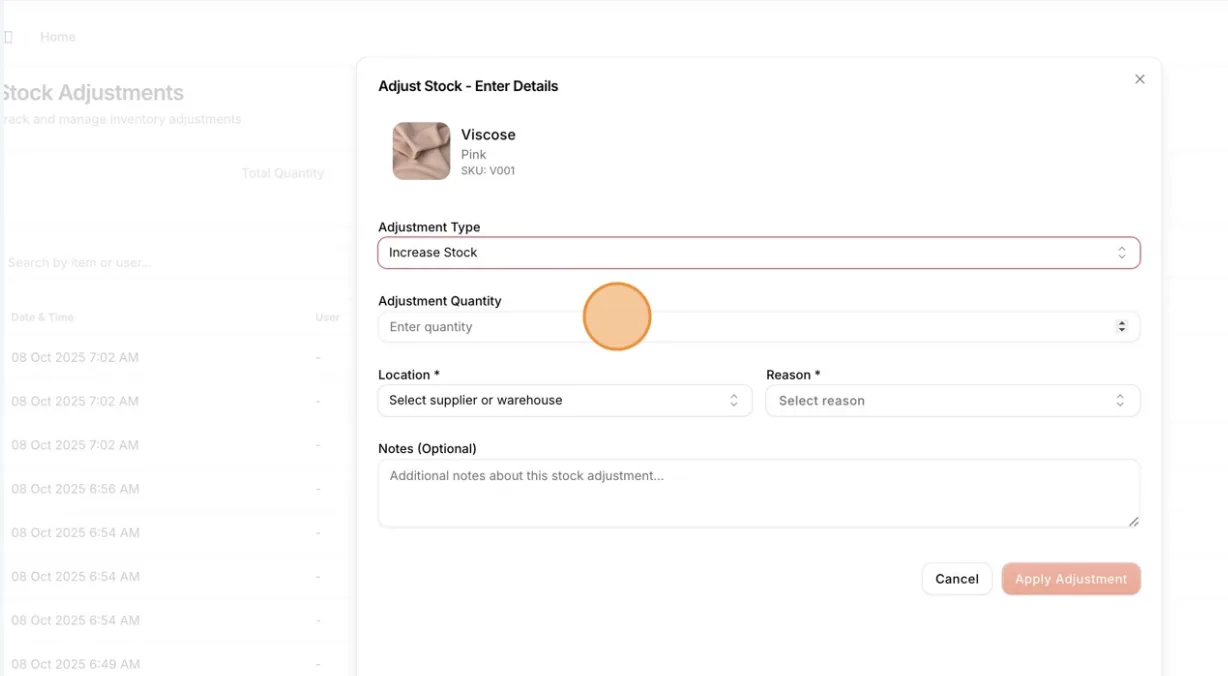Focus the Adjustment Quantity field
Image resolution: width=1228 pixels, height=676 pixels.
759,327
